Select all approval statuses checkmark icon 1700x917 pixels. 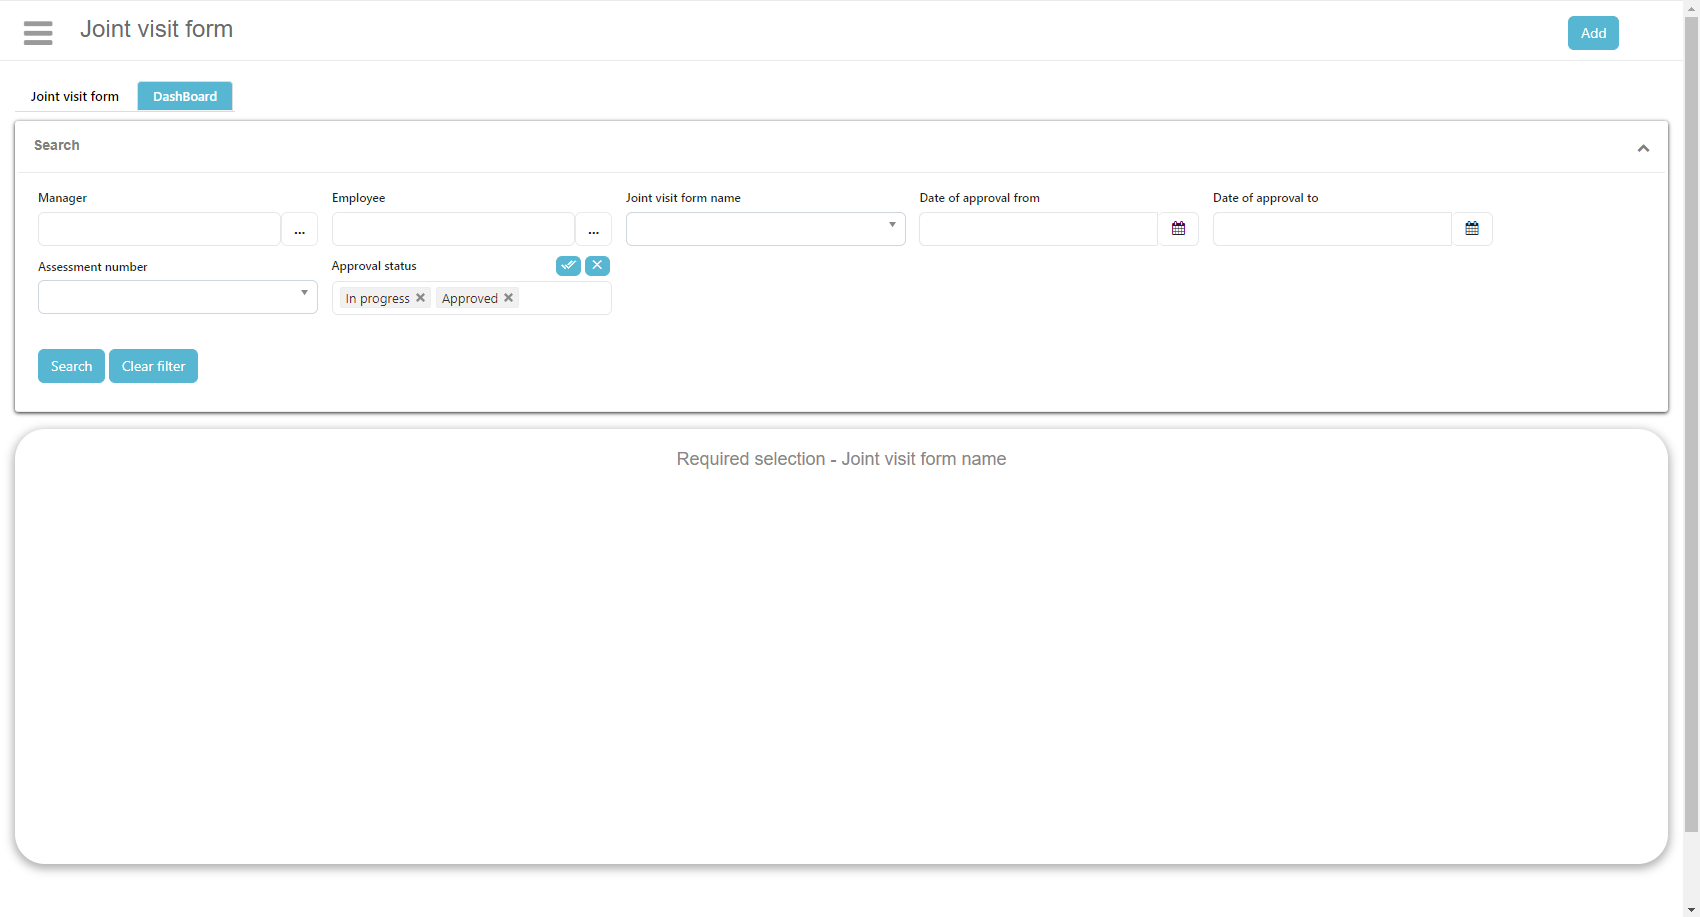point(568,265)
